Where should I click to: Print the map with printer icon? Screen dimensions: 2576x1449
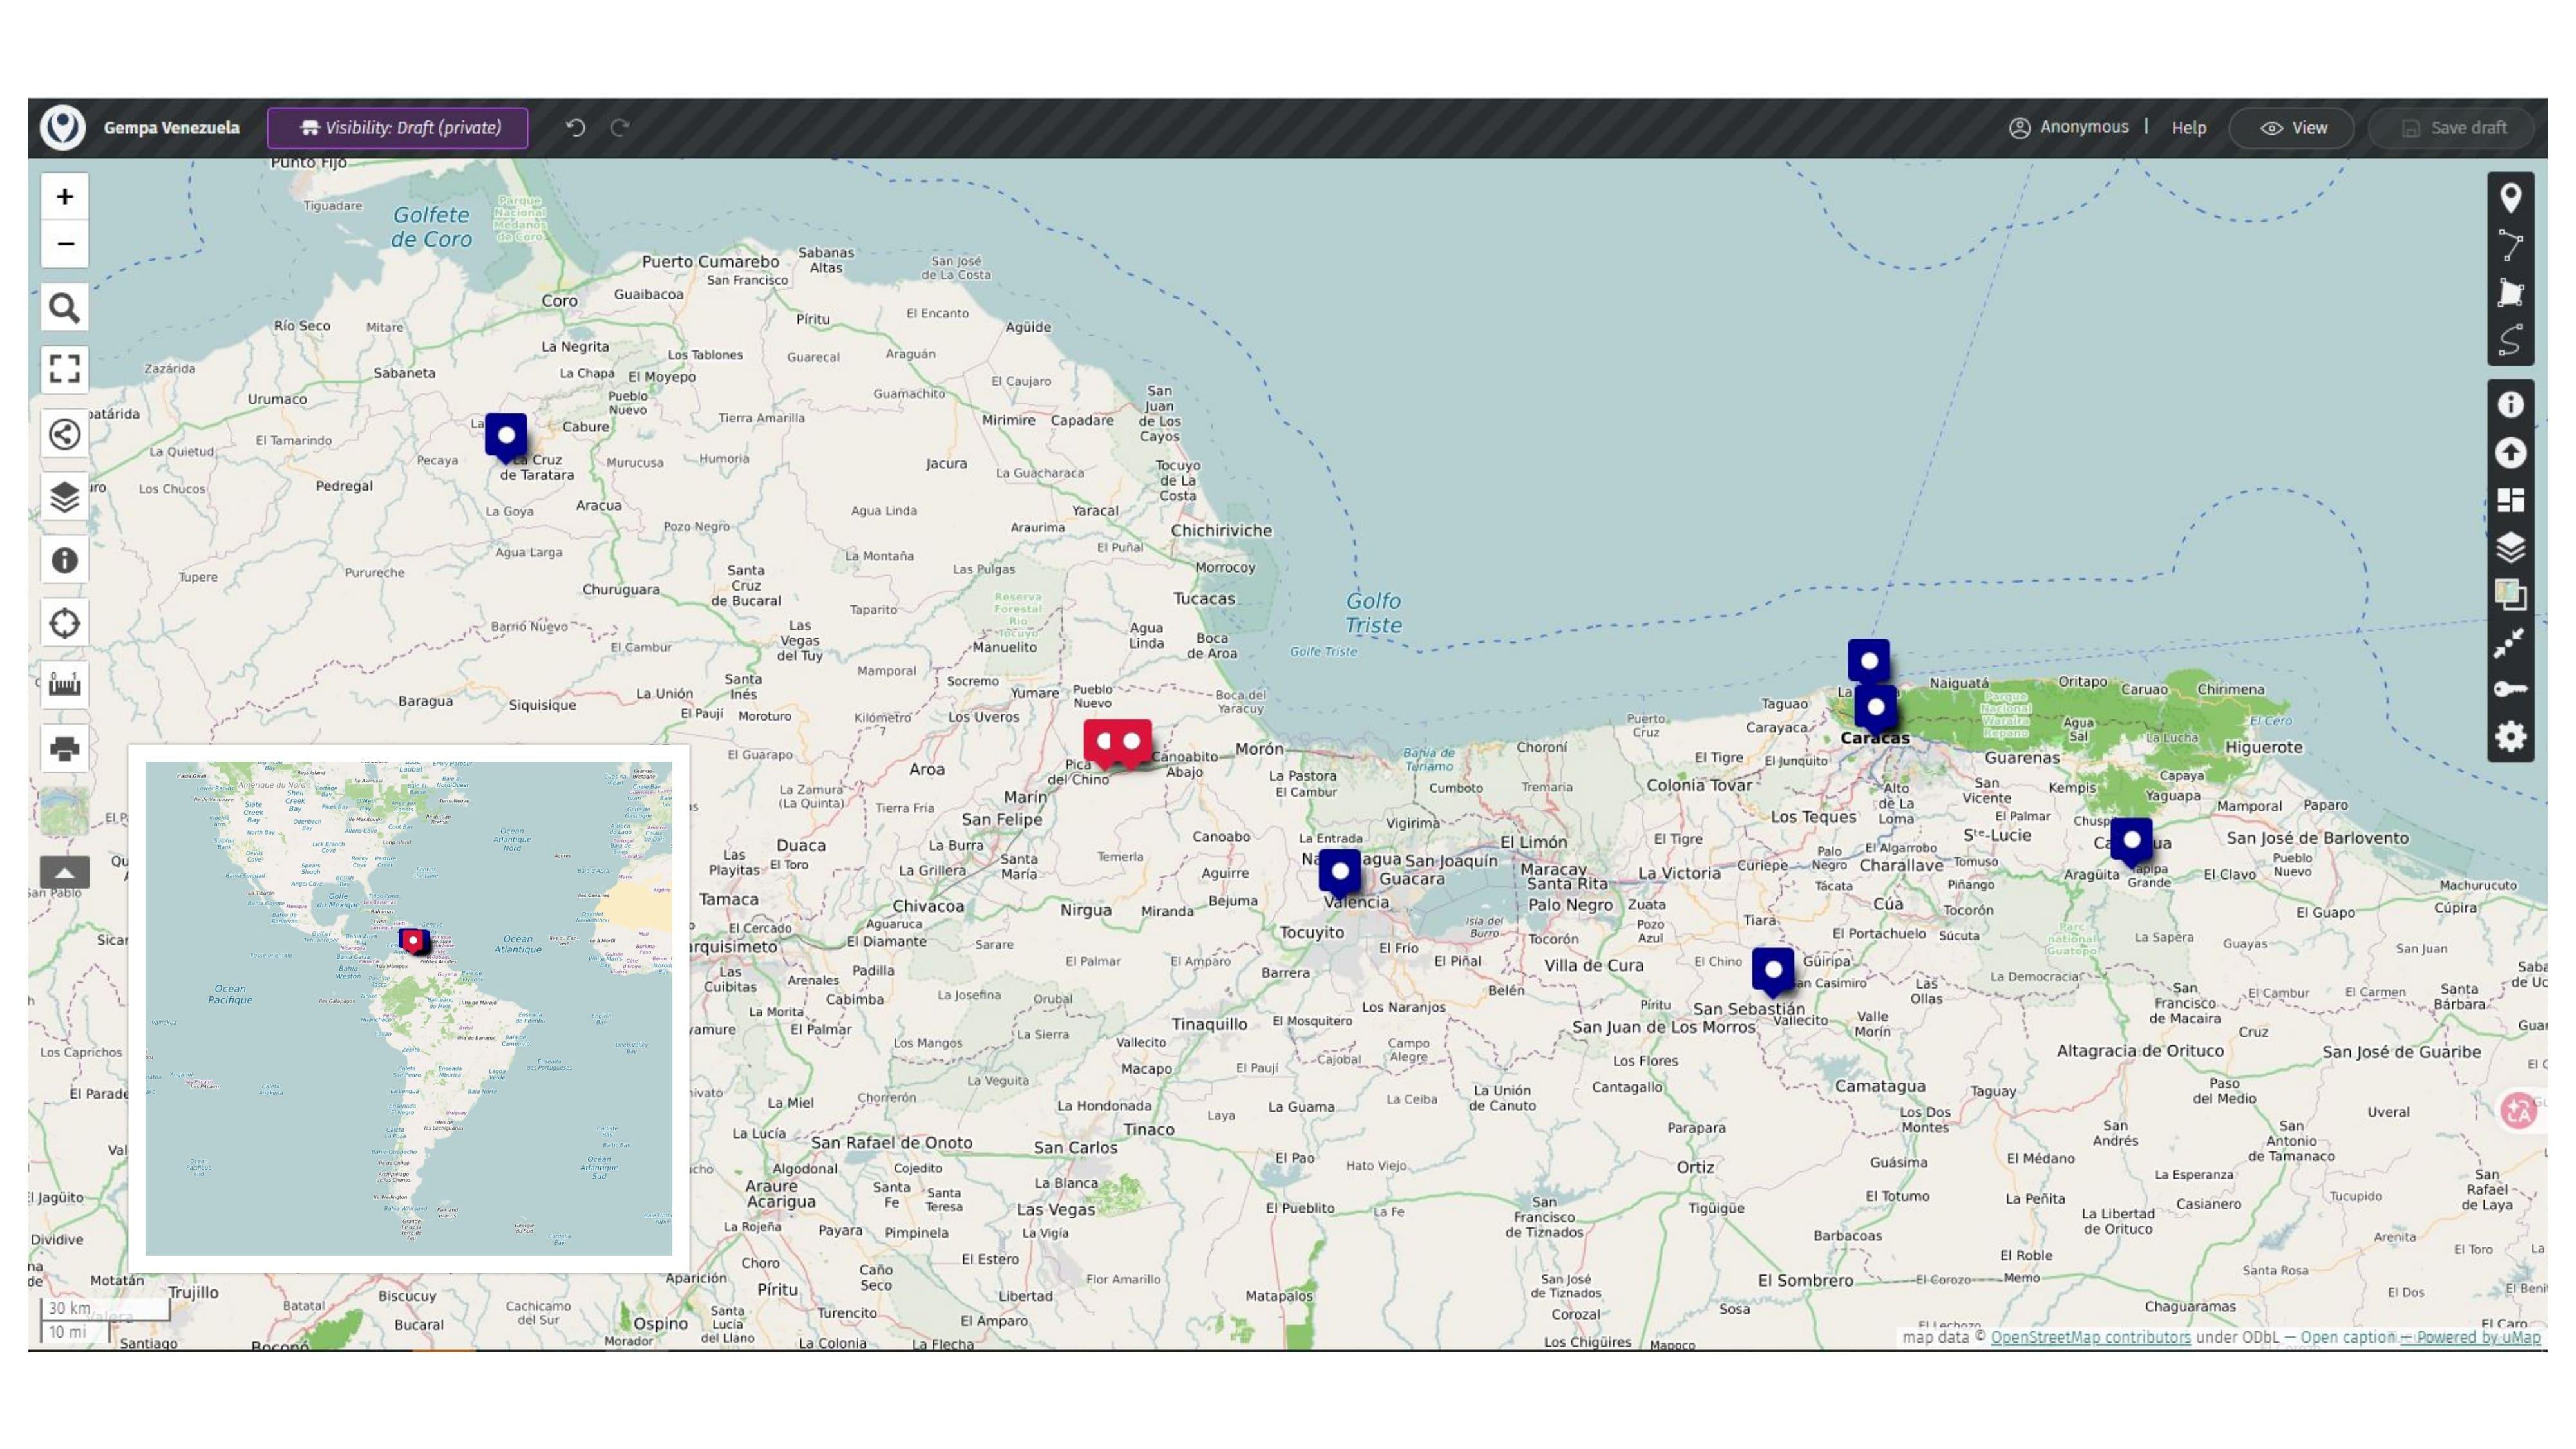coord(64,748)
